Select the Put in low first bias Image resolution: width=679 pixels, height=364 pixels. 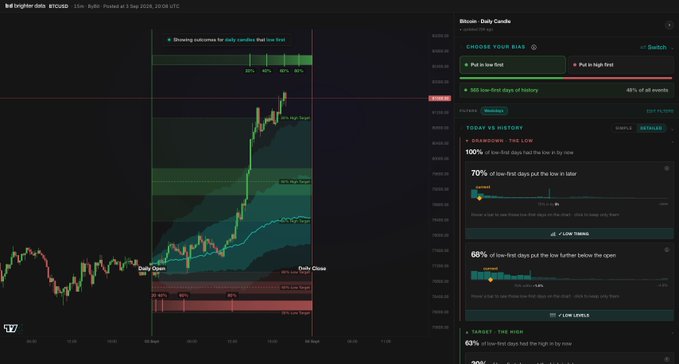513,64
